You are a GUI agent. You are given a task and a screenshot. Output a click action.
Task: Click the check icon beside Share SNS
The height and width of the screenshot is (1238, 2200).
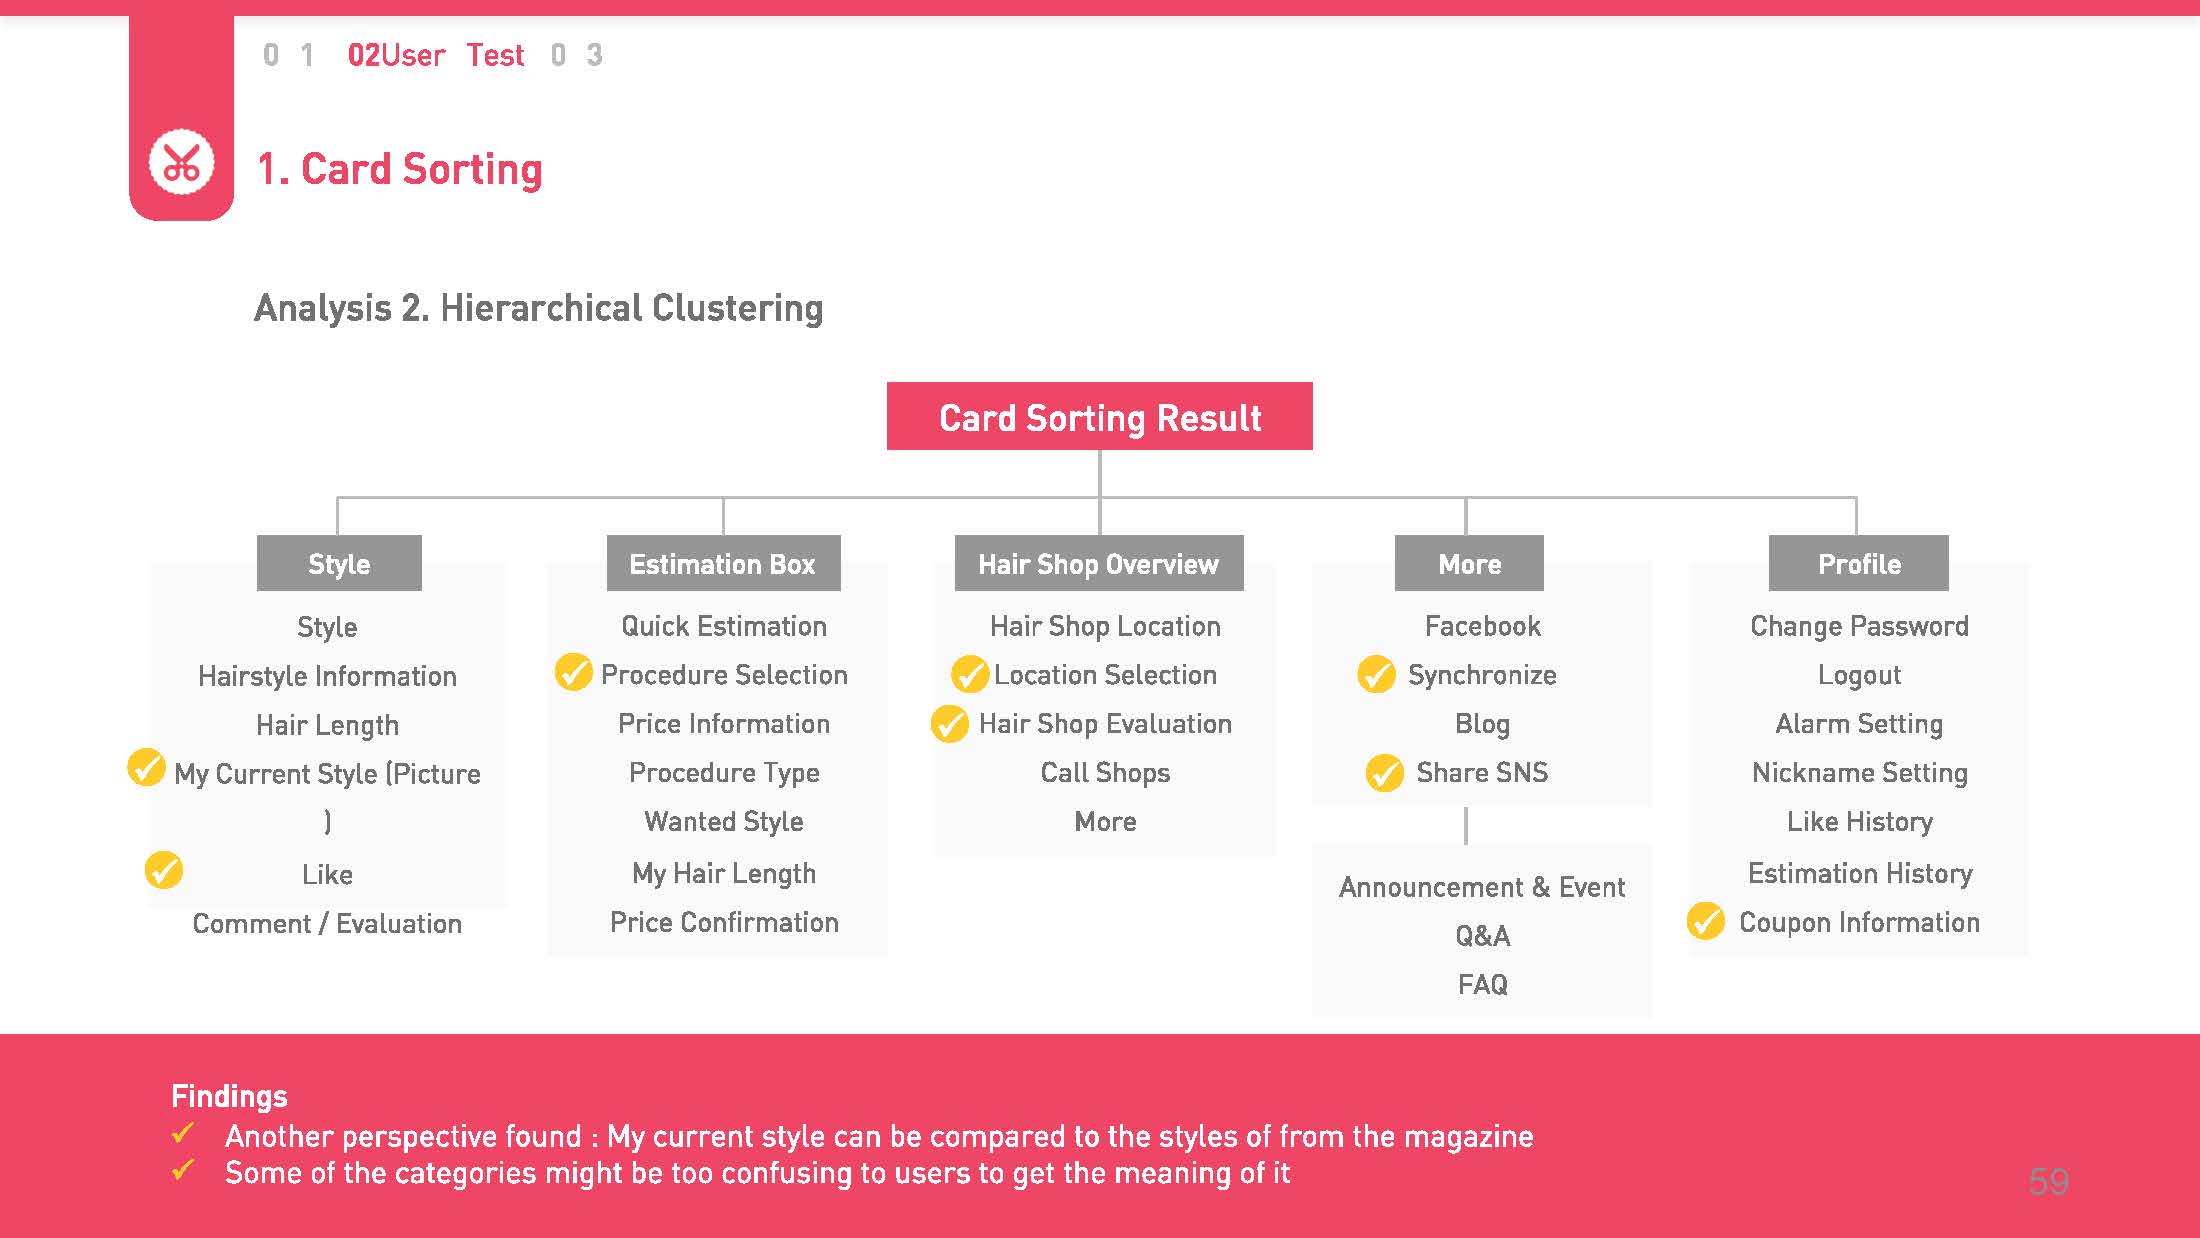pos(1384,772)
